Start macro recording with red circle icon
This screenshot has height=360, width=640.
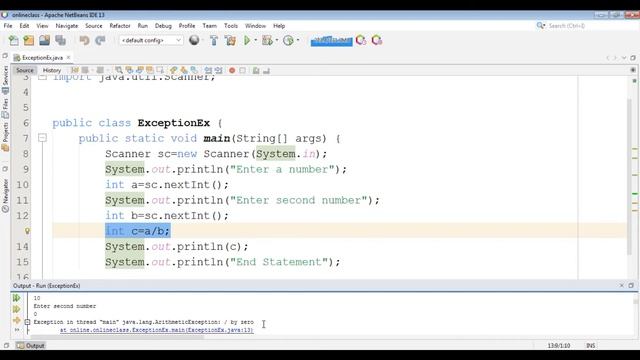pyautogui.click(x=232, y=70)
